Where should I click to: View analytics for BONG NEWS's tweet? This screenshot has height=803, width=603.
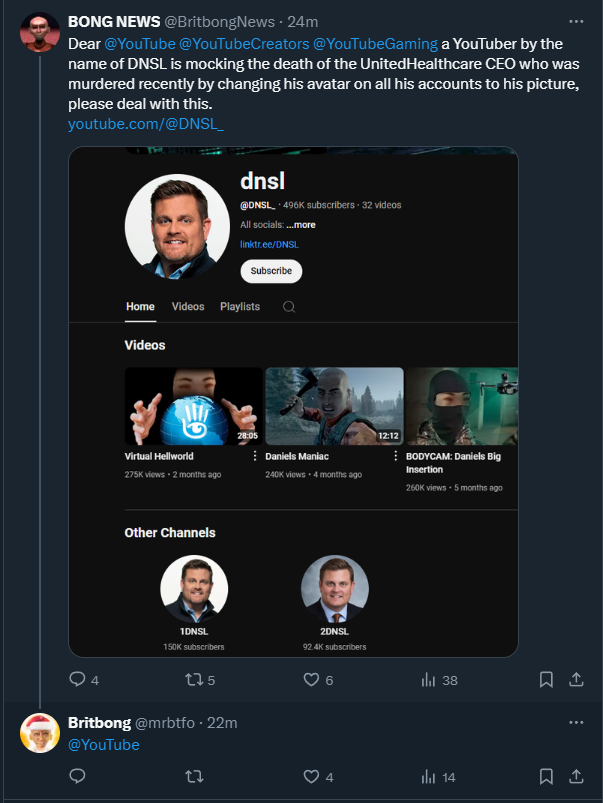(x=429, y=679)
